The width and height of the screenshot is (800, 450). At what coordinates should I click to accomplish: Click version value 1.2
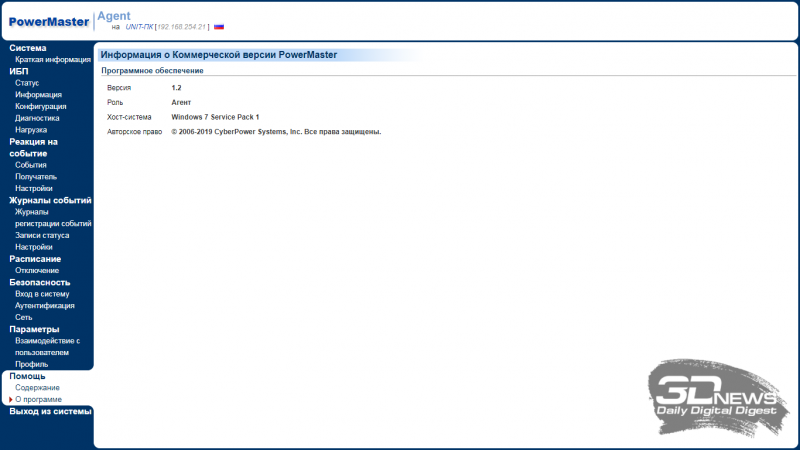(177, 88)
